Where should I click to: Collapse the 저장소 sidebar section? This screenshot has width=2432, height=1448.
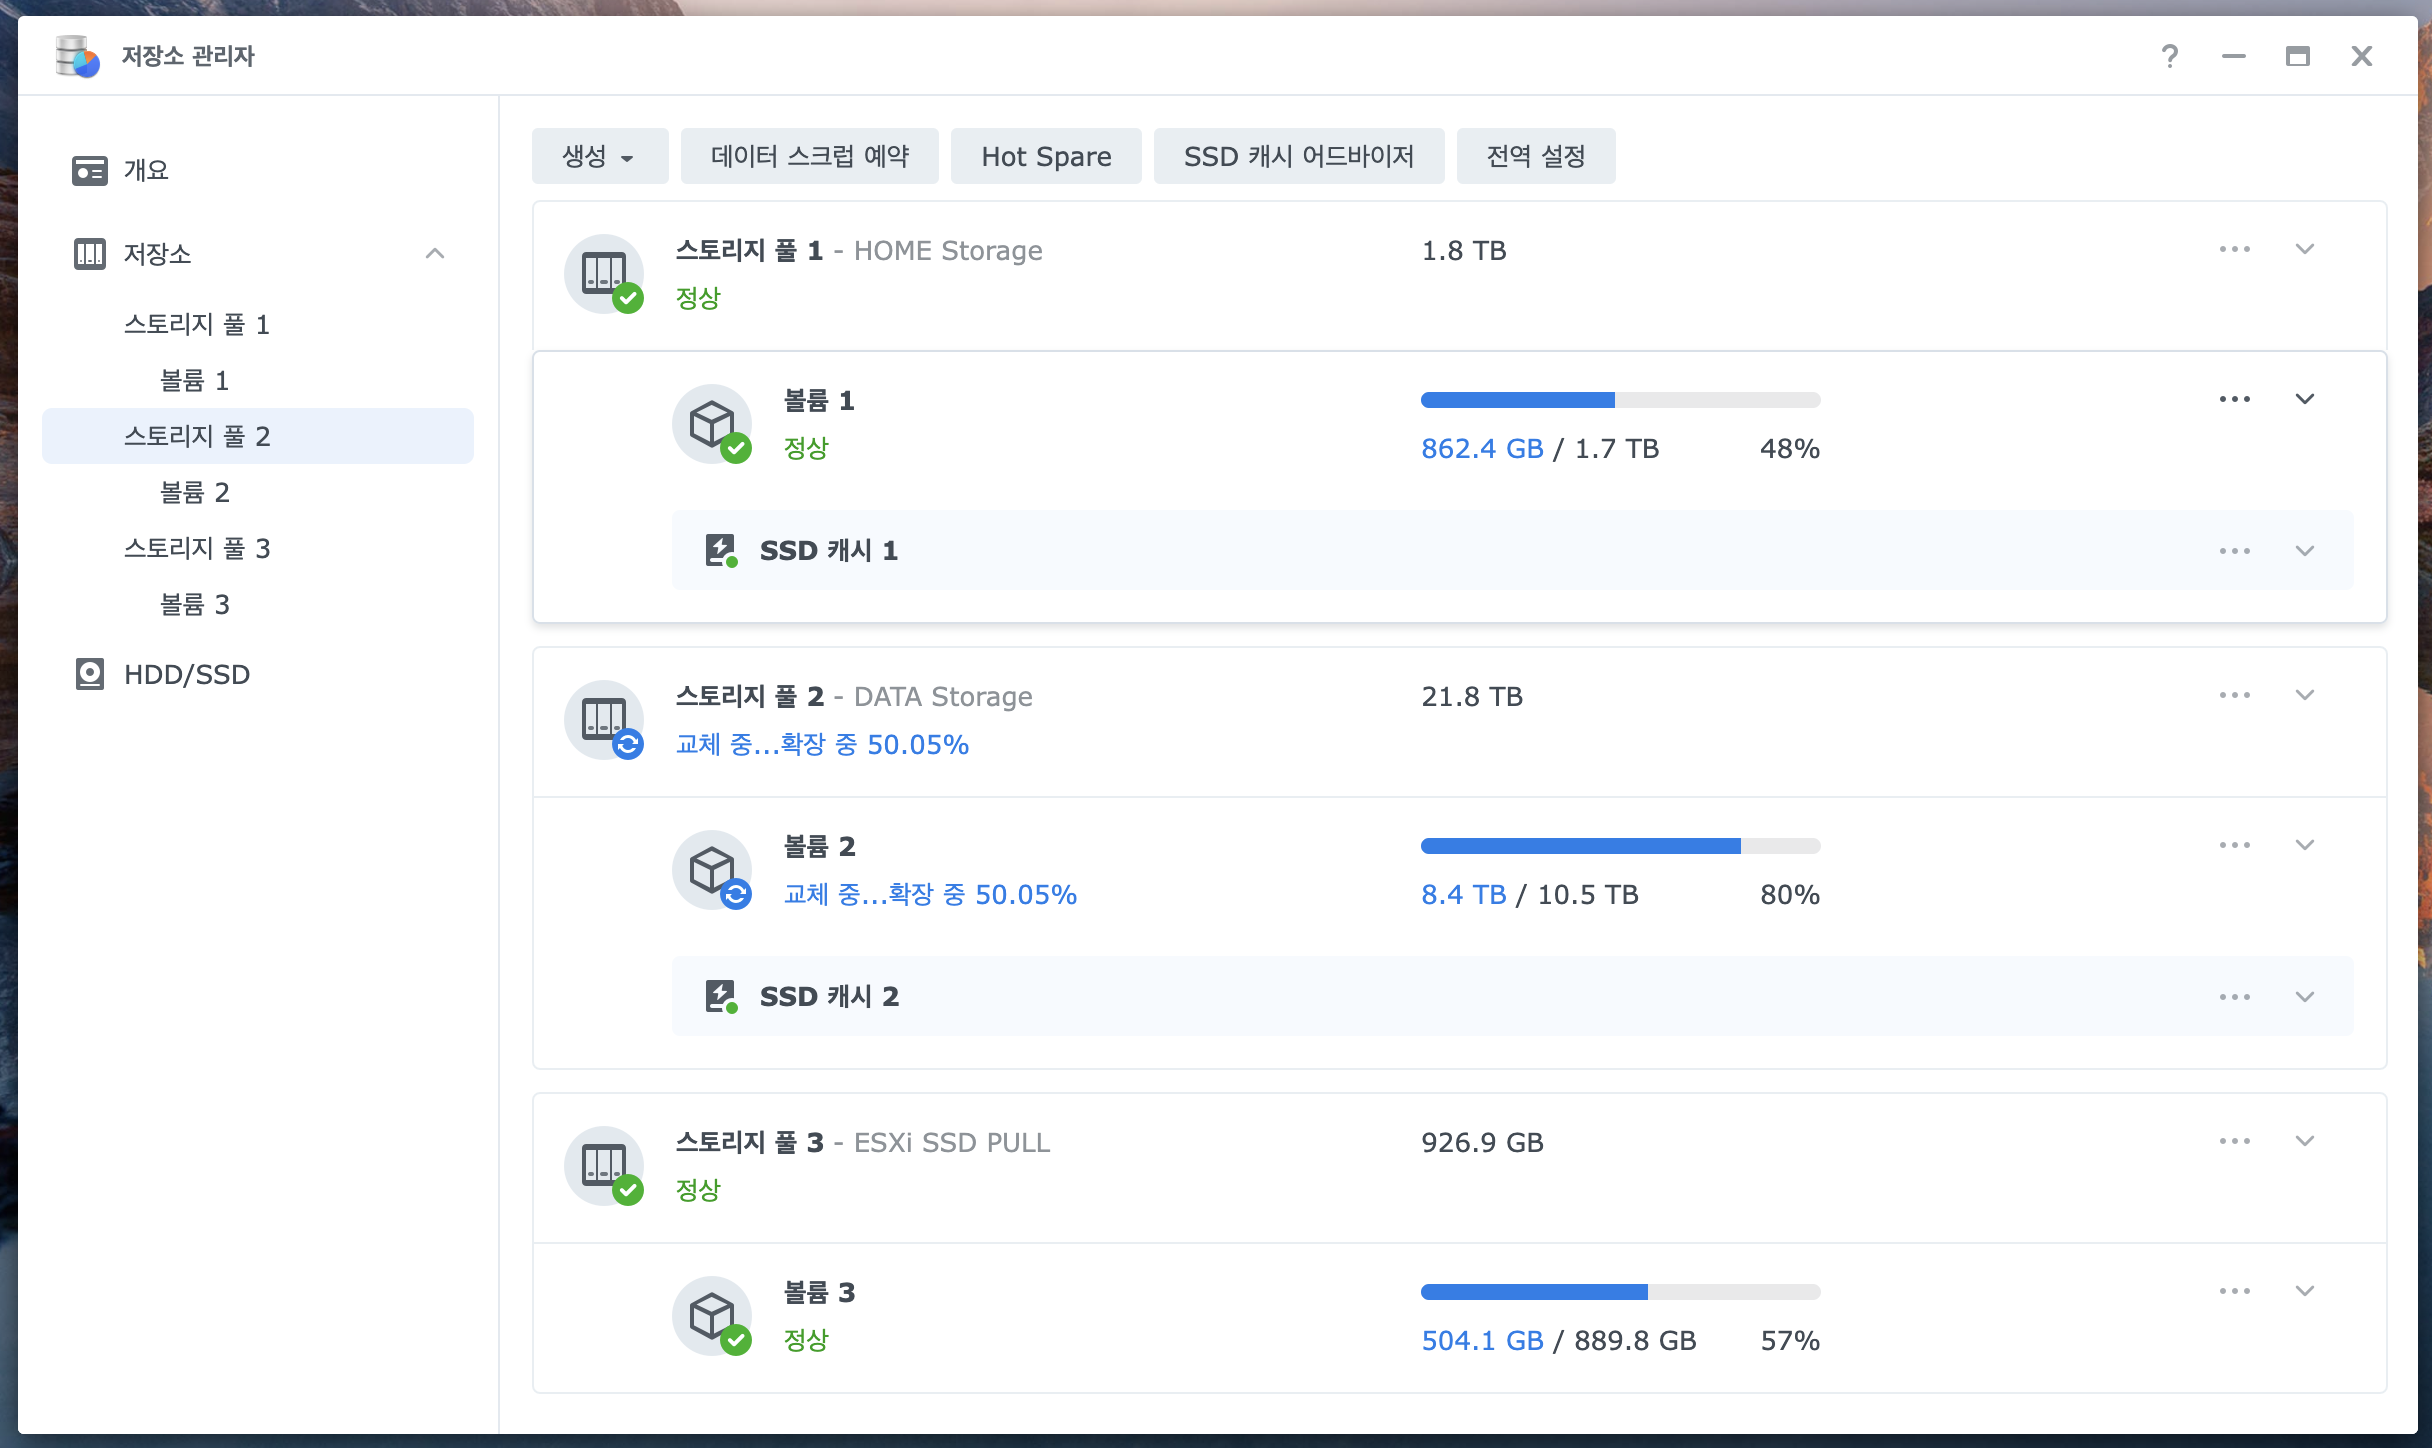(x=435, y=254)
